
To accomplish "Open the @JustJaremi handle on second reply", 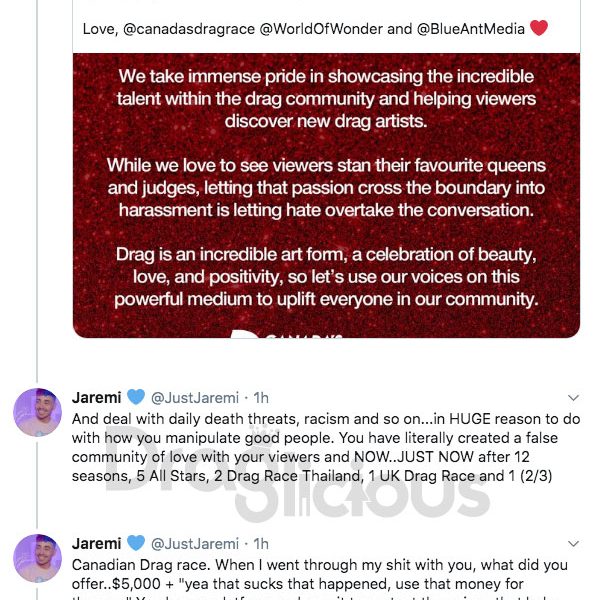I will (195, 544).
